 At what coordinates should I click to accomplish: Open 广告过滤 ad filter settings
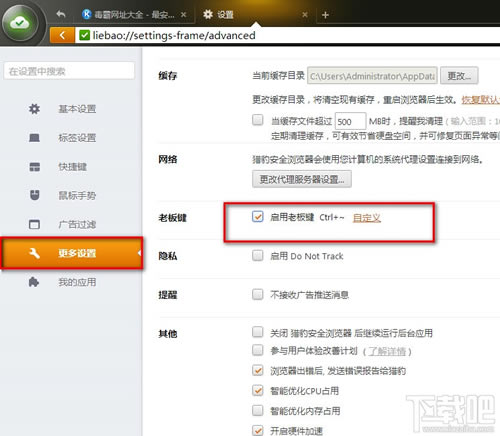[x=77, y=224]
